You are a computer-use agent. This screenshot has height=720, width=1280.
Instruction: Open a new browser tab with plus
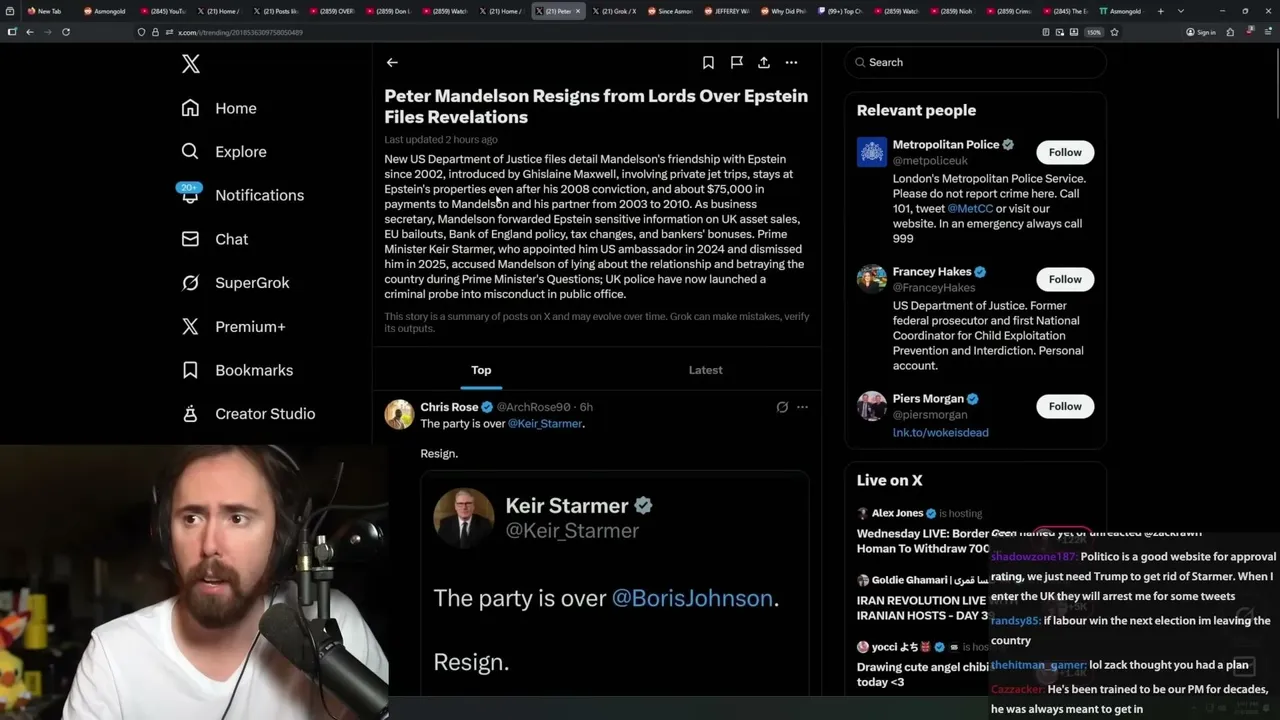coord(1160,11)
